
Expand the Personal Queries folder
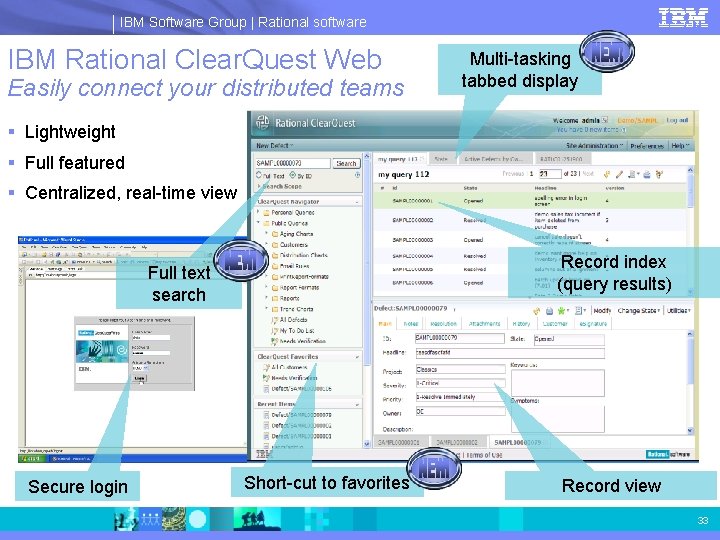coord(259,212)
